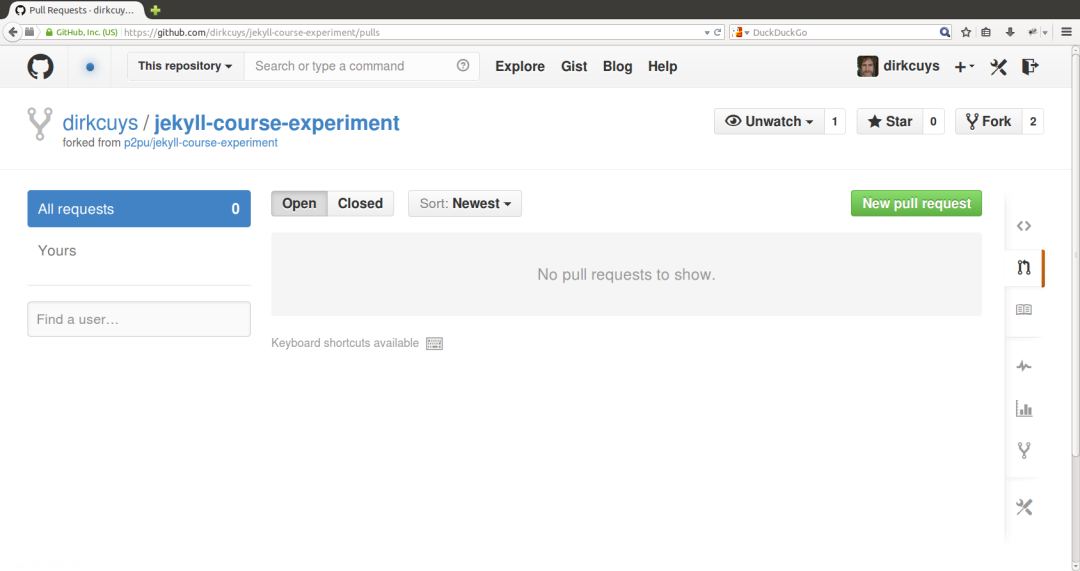1080x571 pixels.
Task: Expand the This repository search scope dropdown
Action: (x=185, y=66)
